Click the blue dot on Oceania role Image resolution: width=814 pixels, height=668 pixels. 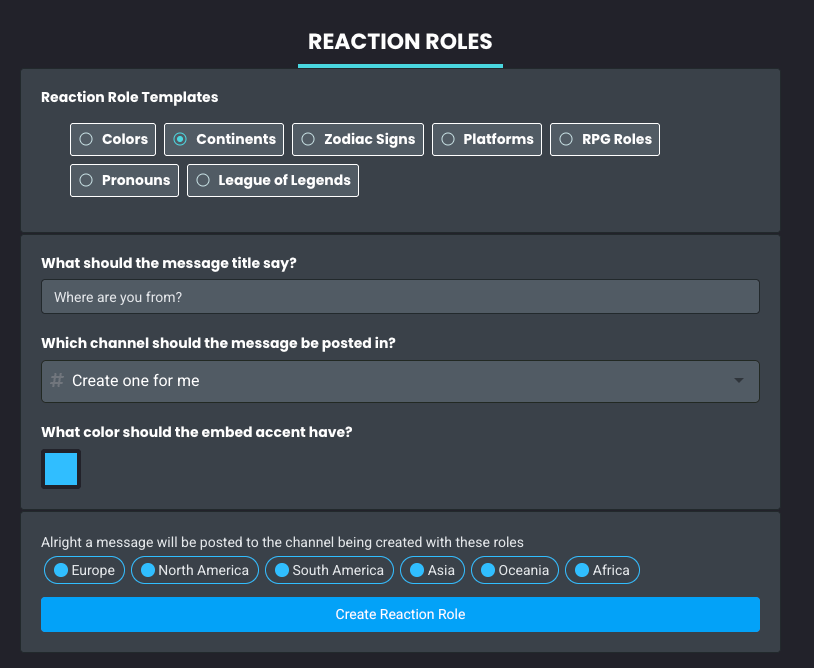489,570
